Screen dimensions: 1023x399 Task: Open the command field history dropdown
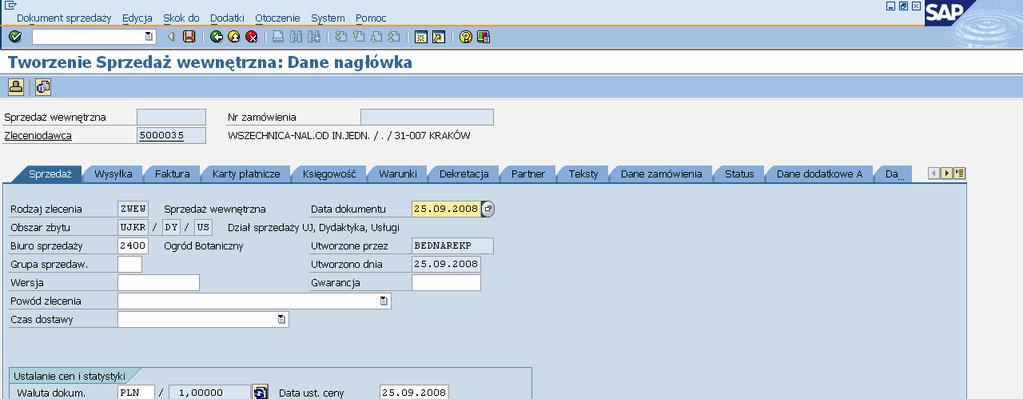click(x=149, y=37)
